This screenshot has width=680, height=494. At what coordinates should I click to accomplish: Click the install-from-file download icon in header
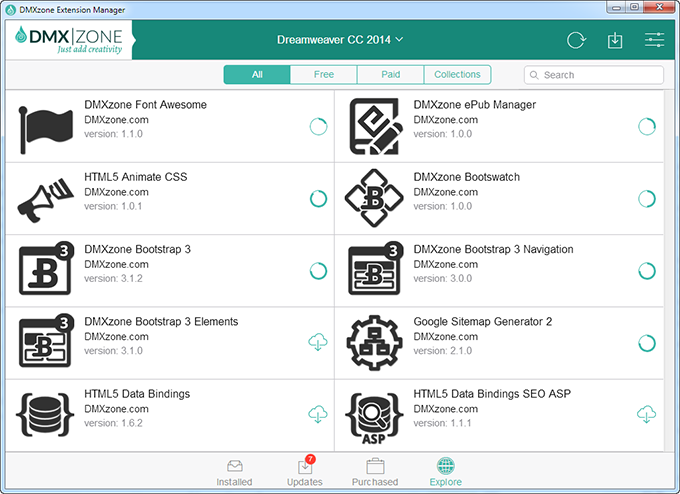point(615,40)
